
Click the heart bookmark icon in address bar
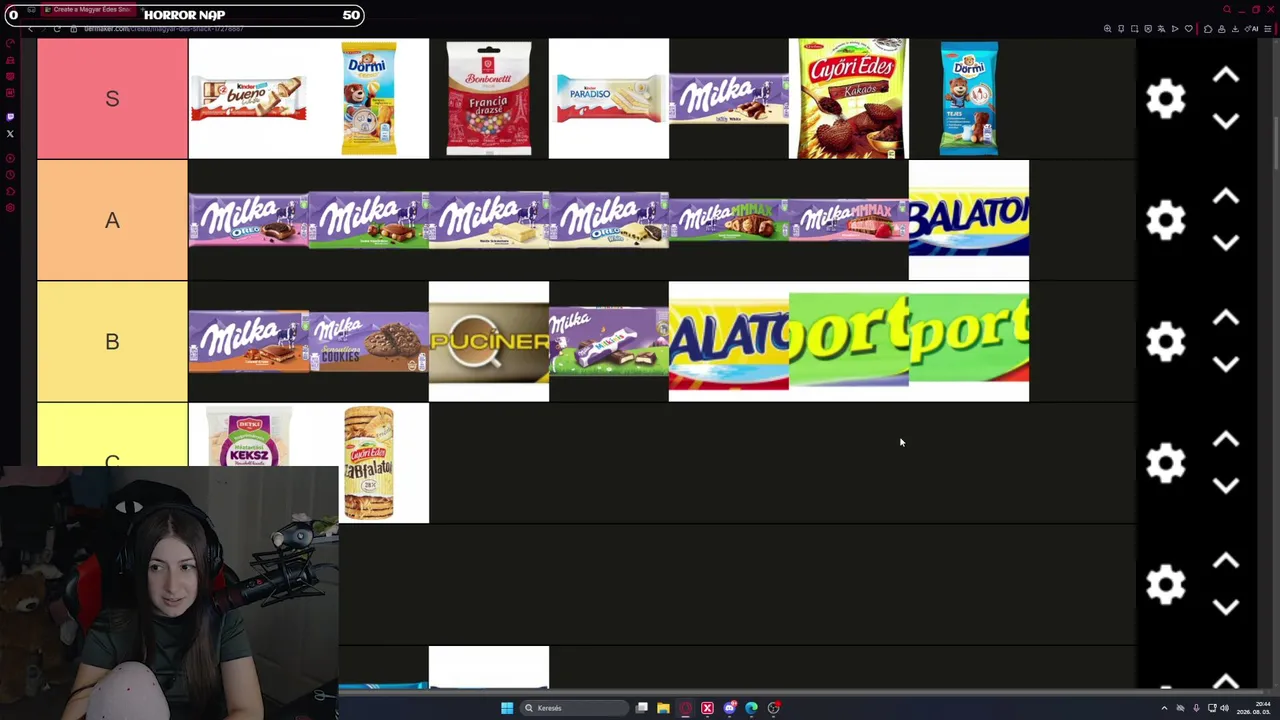tap(1188, 29)
